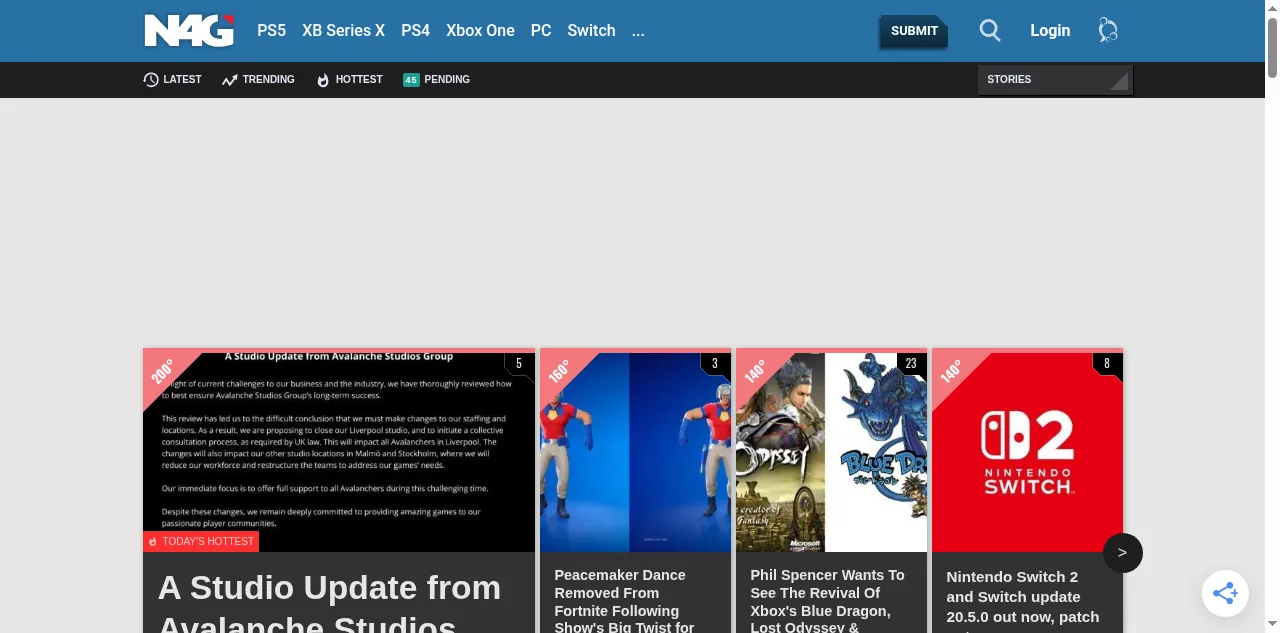Click the clock icon beside Latest
Viewport: 1280px width, 633px height.
tap(151, 79)
